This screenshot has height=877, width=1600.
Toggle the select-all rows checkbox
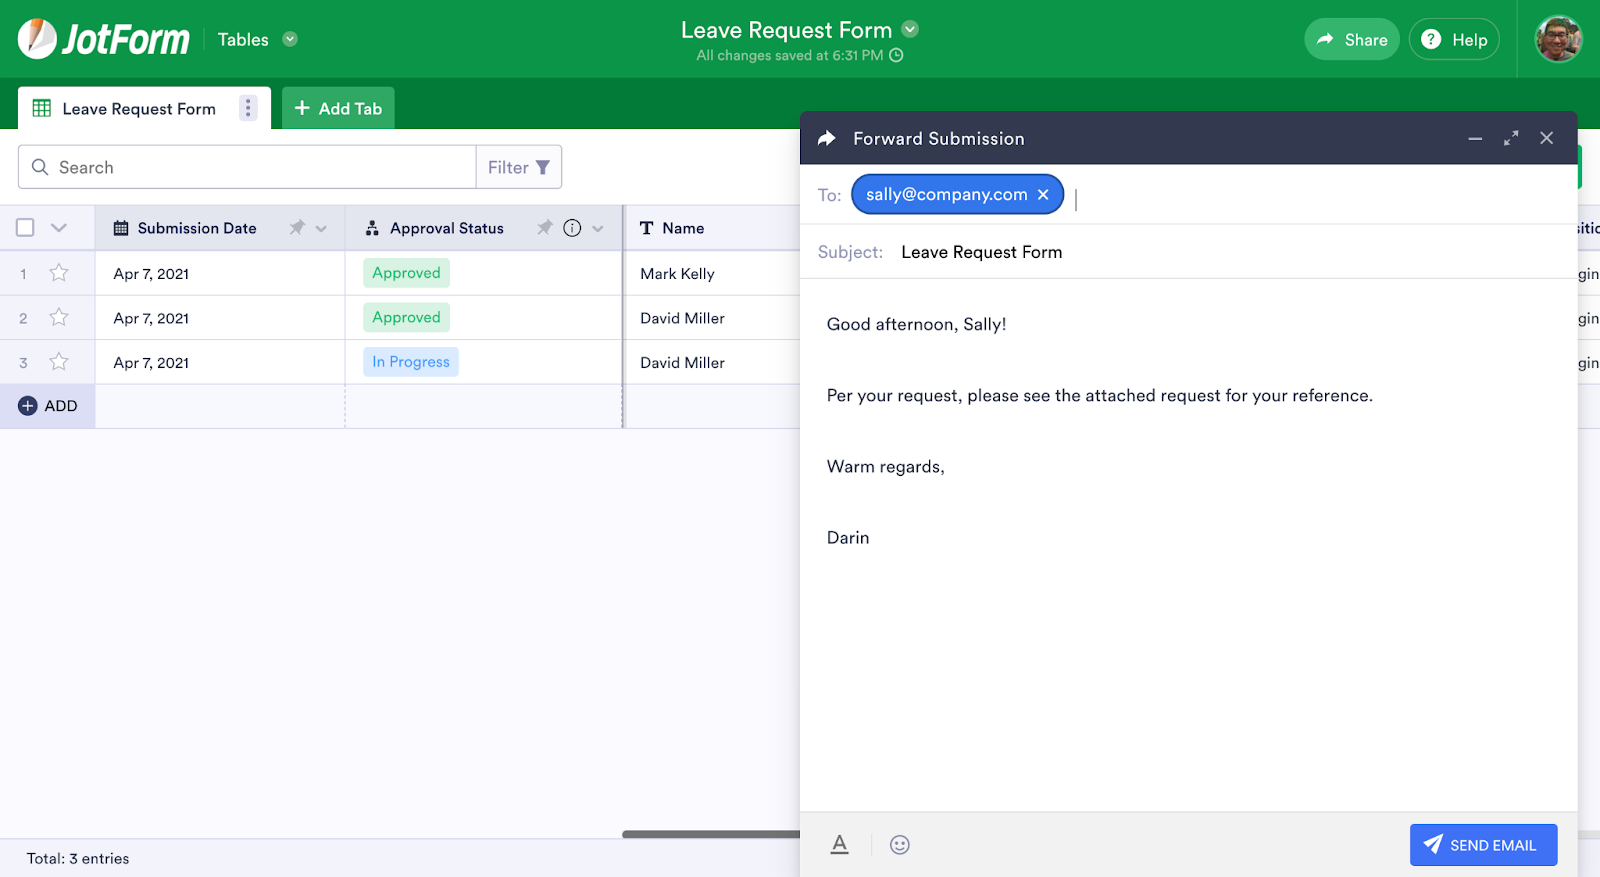pos(25,228)
